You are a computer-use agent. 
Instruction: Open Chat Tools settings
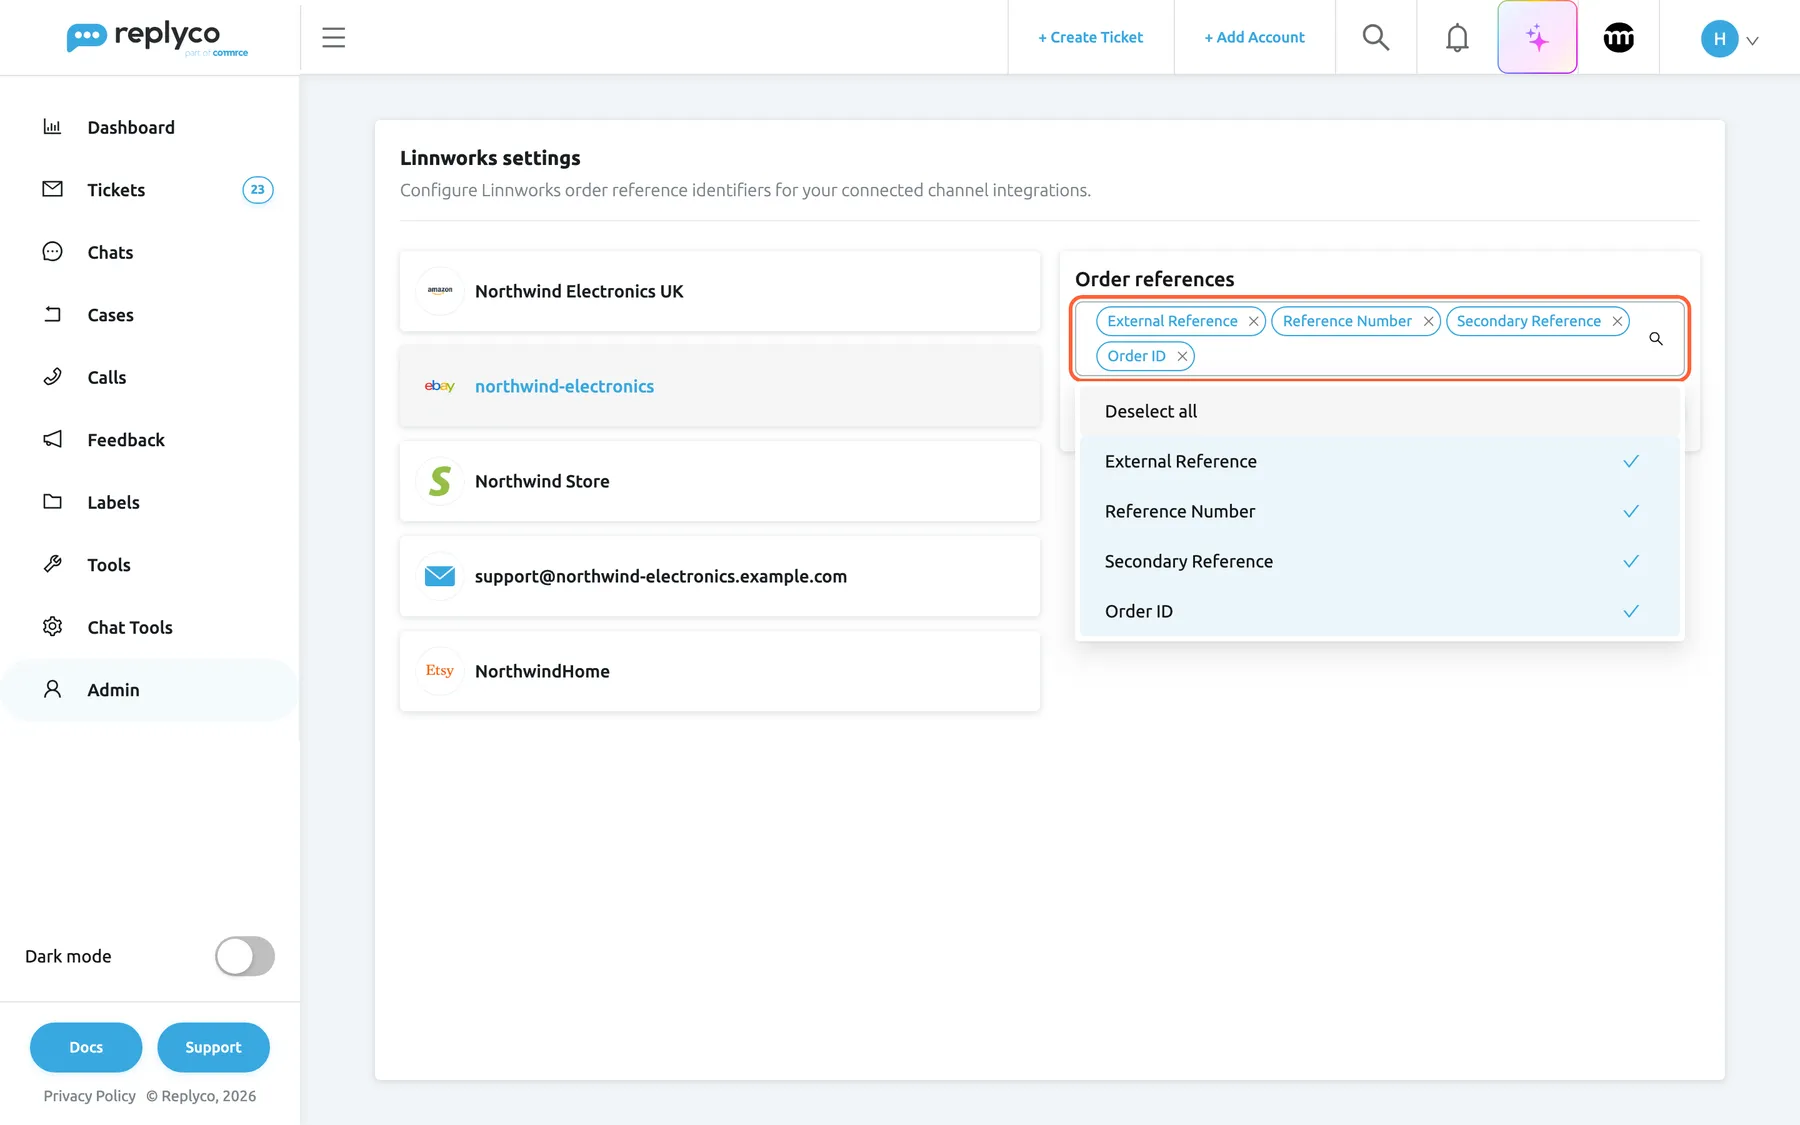pos(150,627)
